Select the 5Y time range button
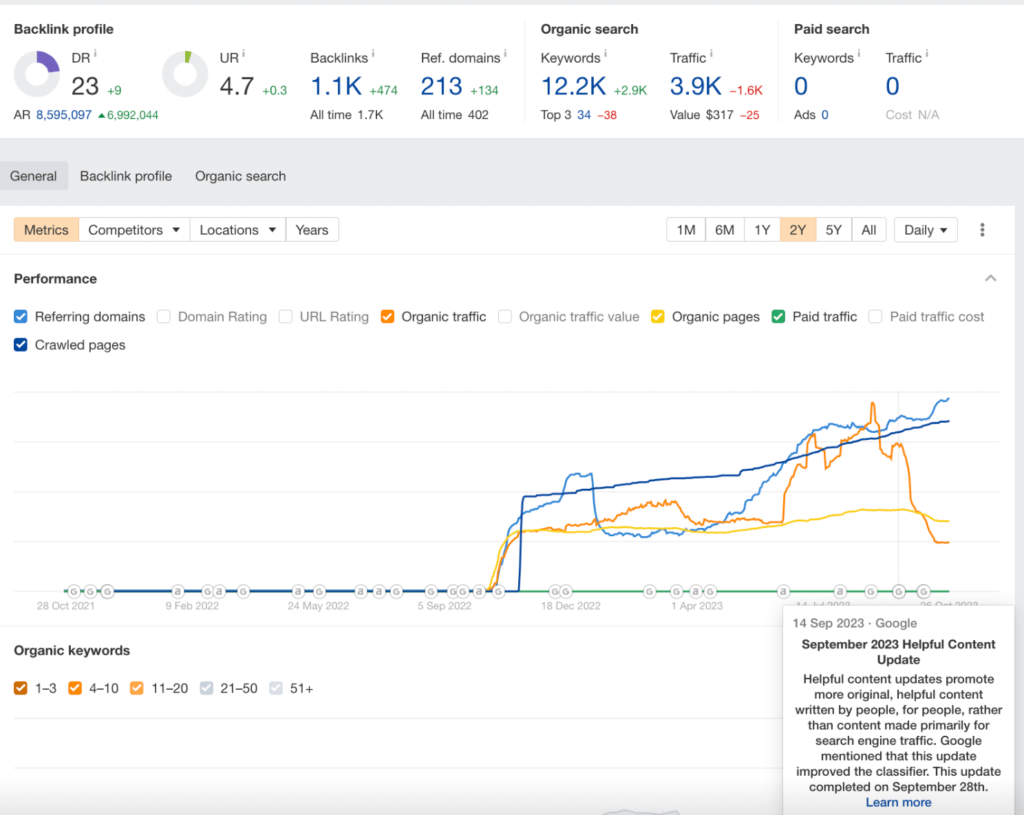The width and height of the screenshot is (1024, 815). pyautogui.click(x=833, y=229)
